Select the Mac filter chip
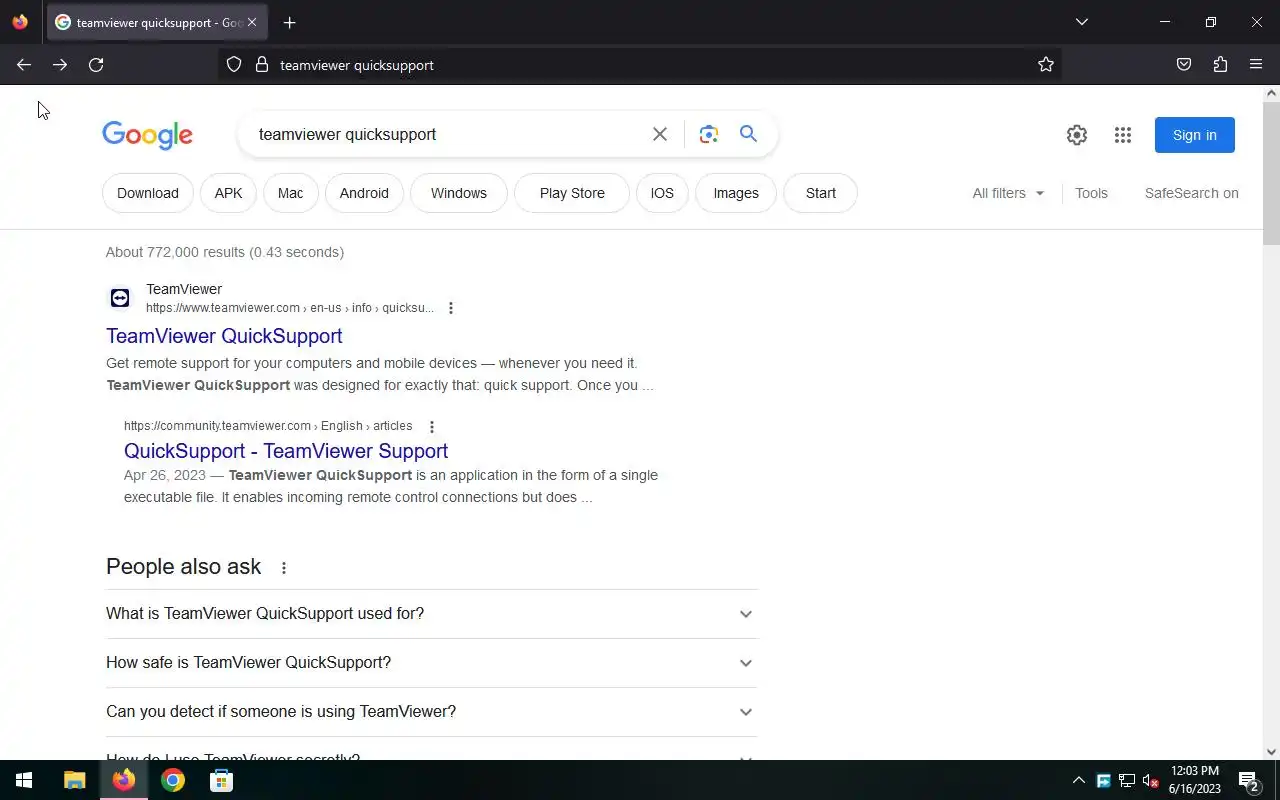Viewport: 1280px width, 800px height. (291, 193)
